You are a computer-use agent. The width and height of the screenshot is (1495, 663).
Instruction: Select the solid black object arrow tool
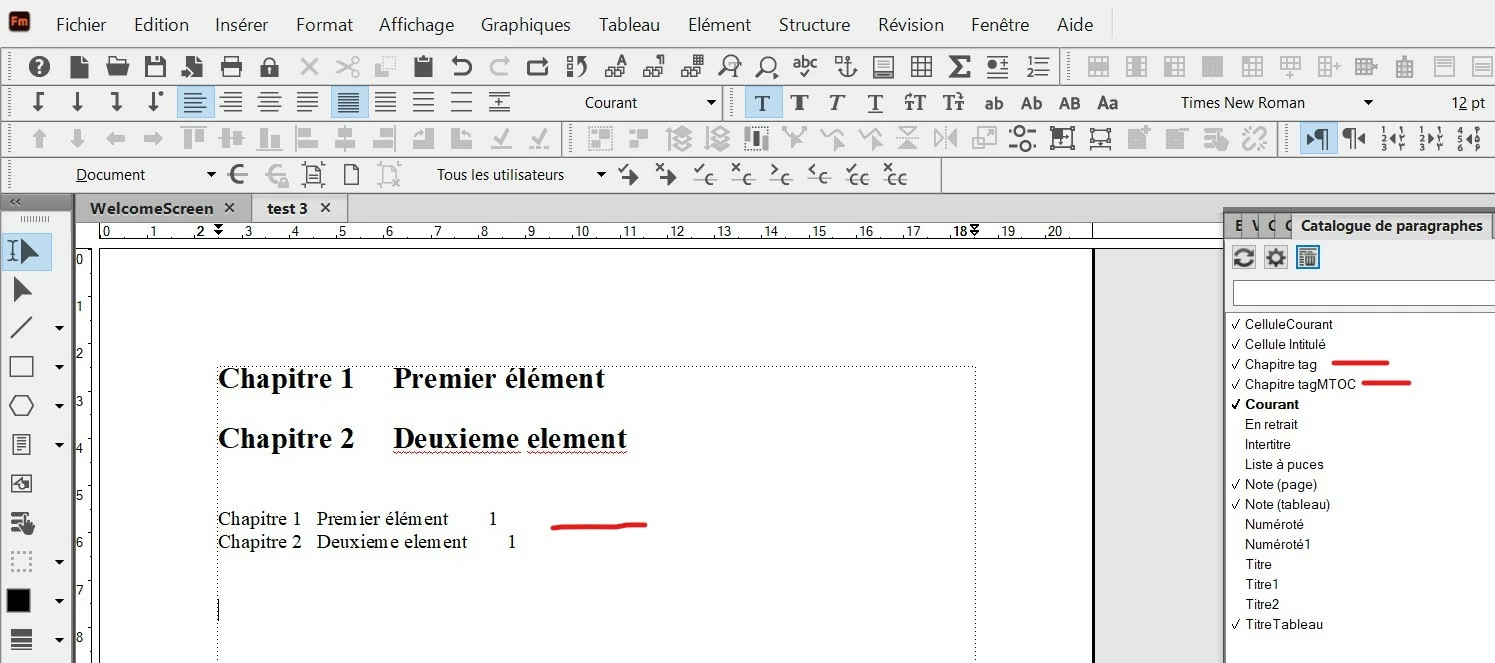click(22, 290)
